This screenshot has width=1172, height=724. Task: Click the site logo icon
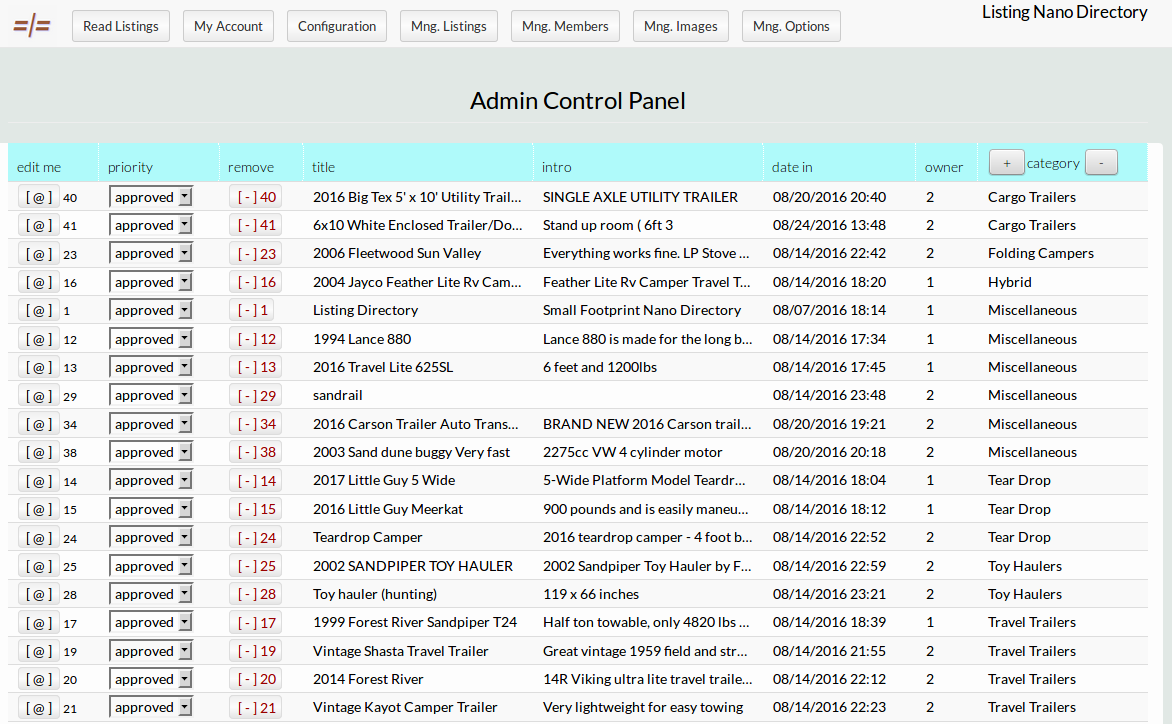point(33,25)
